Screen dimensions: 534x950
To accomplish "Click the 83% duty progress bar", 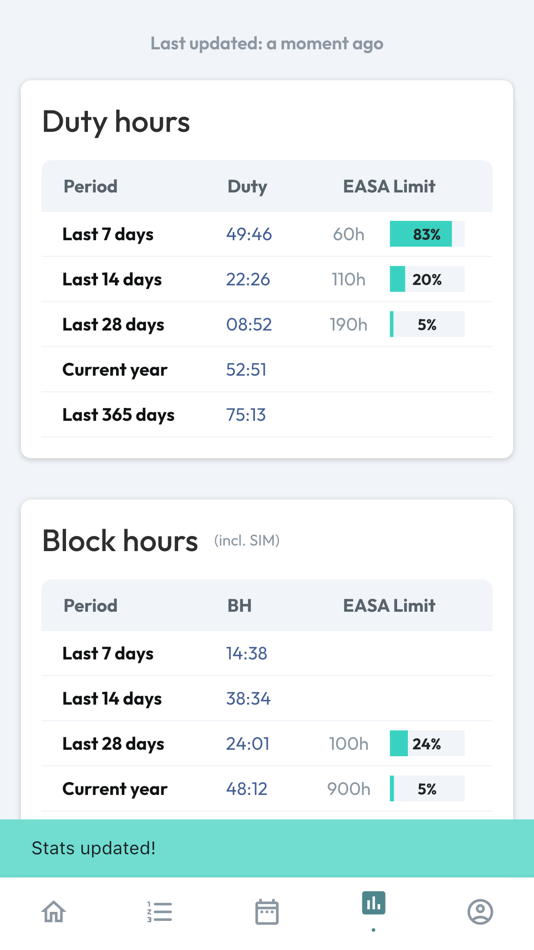I will point(427,234).
